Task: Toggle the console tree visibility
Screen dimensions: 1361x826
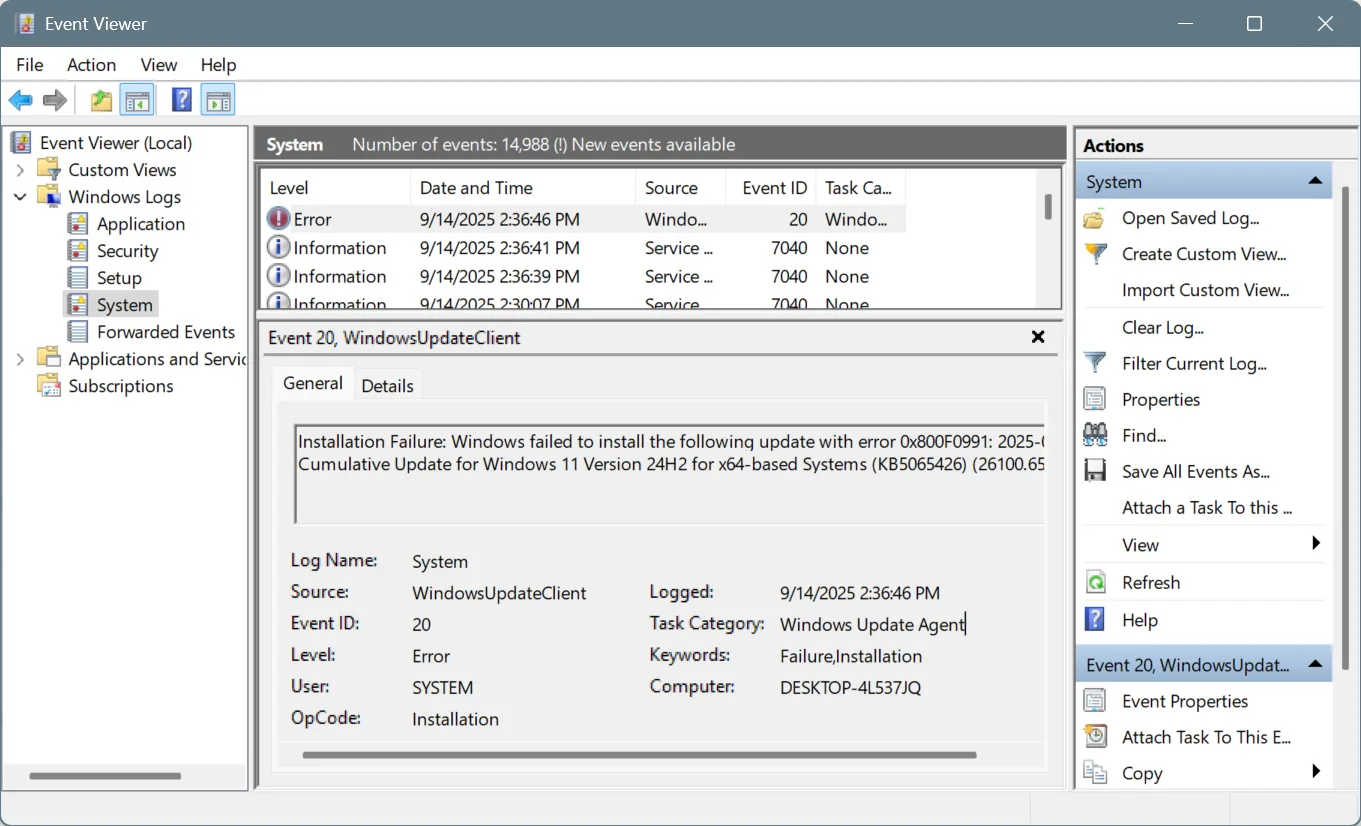Action: (x=137, y=99)
